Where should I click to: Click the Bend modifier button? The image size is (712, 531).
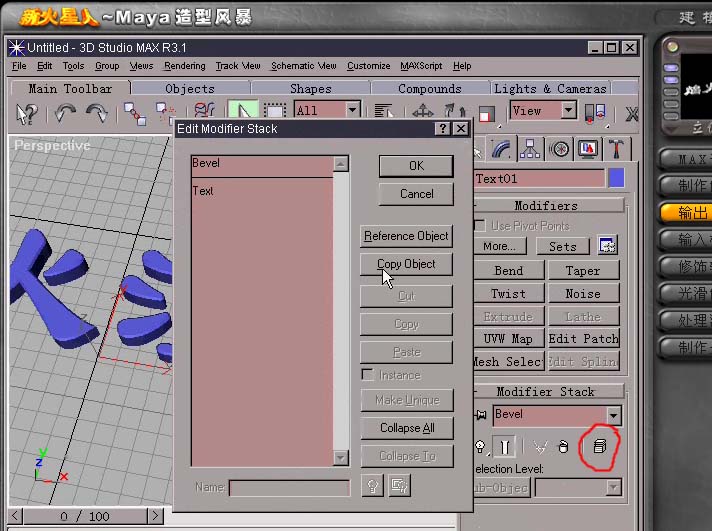click(x=509, y=271)
